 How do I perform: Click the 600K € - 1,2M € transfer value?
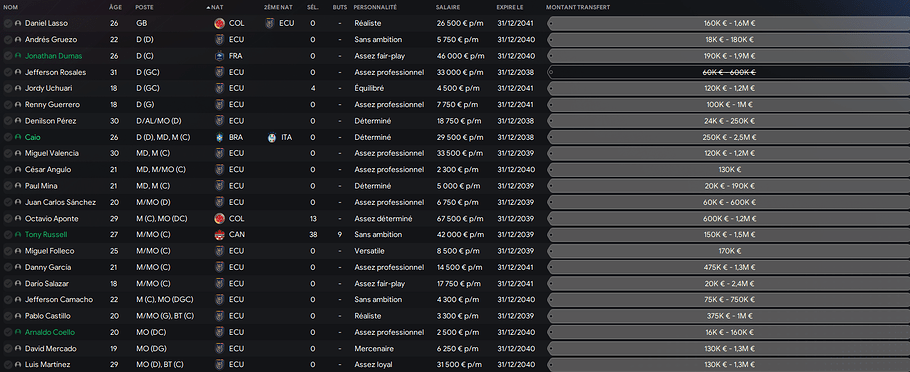pos(729,219)
